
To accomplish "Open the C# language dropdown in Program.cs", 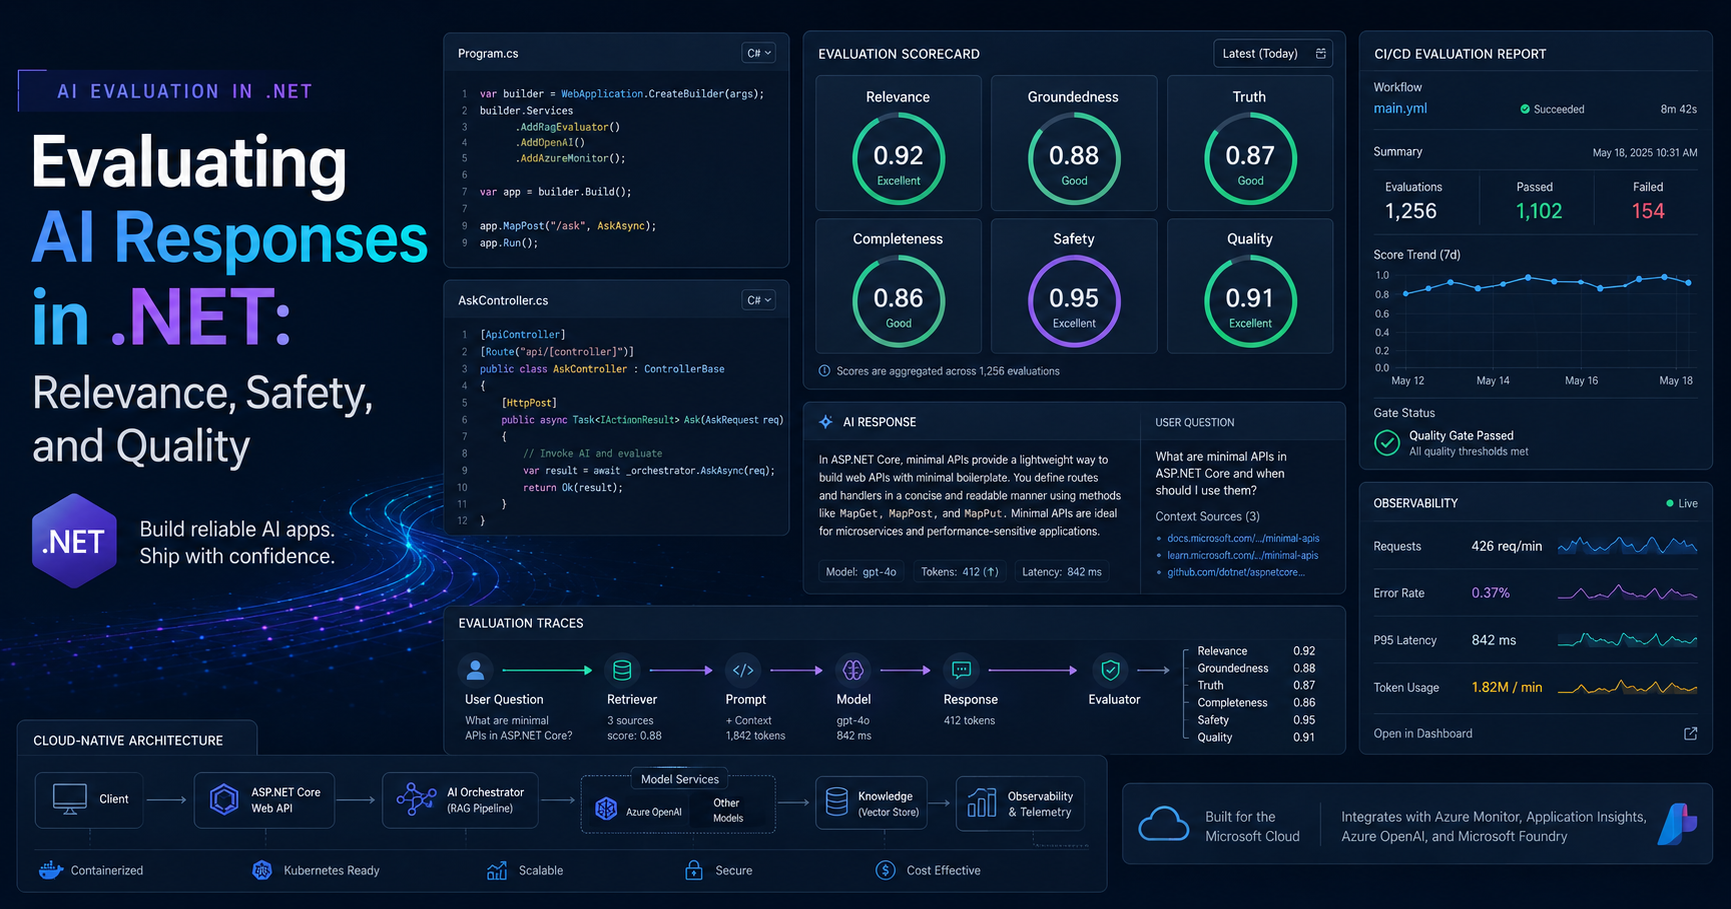I will tap(759, 53).
